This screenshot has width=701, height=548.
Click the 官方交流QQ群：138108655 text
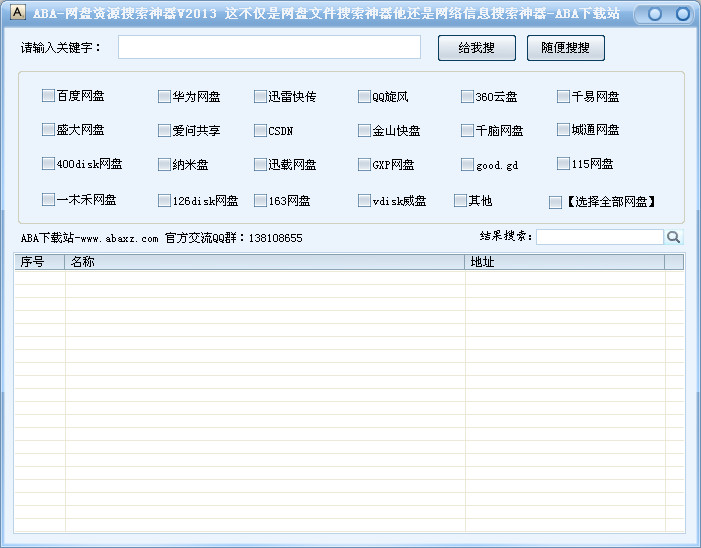[x=233, y=238]
